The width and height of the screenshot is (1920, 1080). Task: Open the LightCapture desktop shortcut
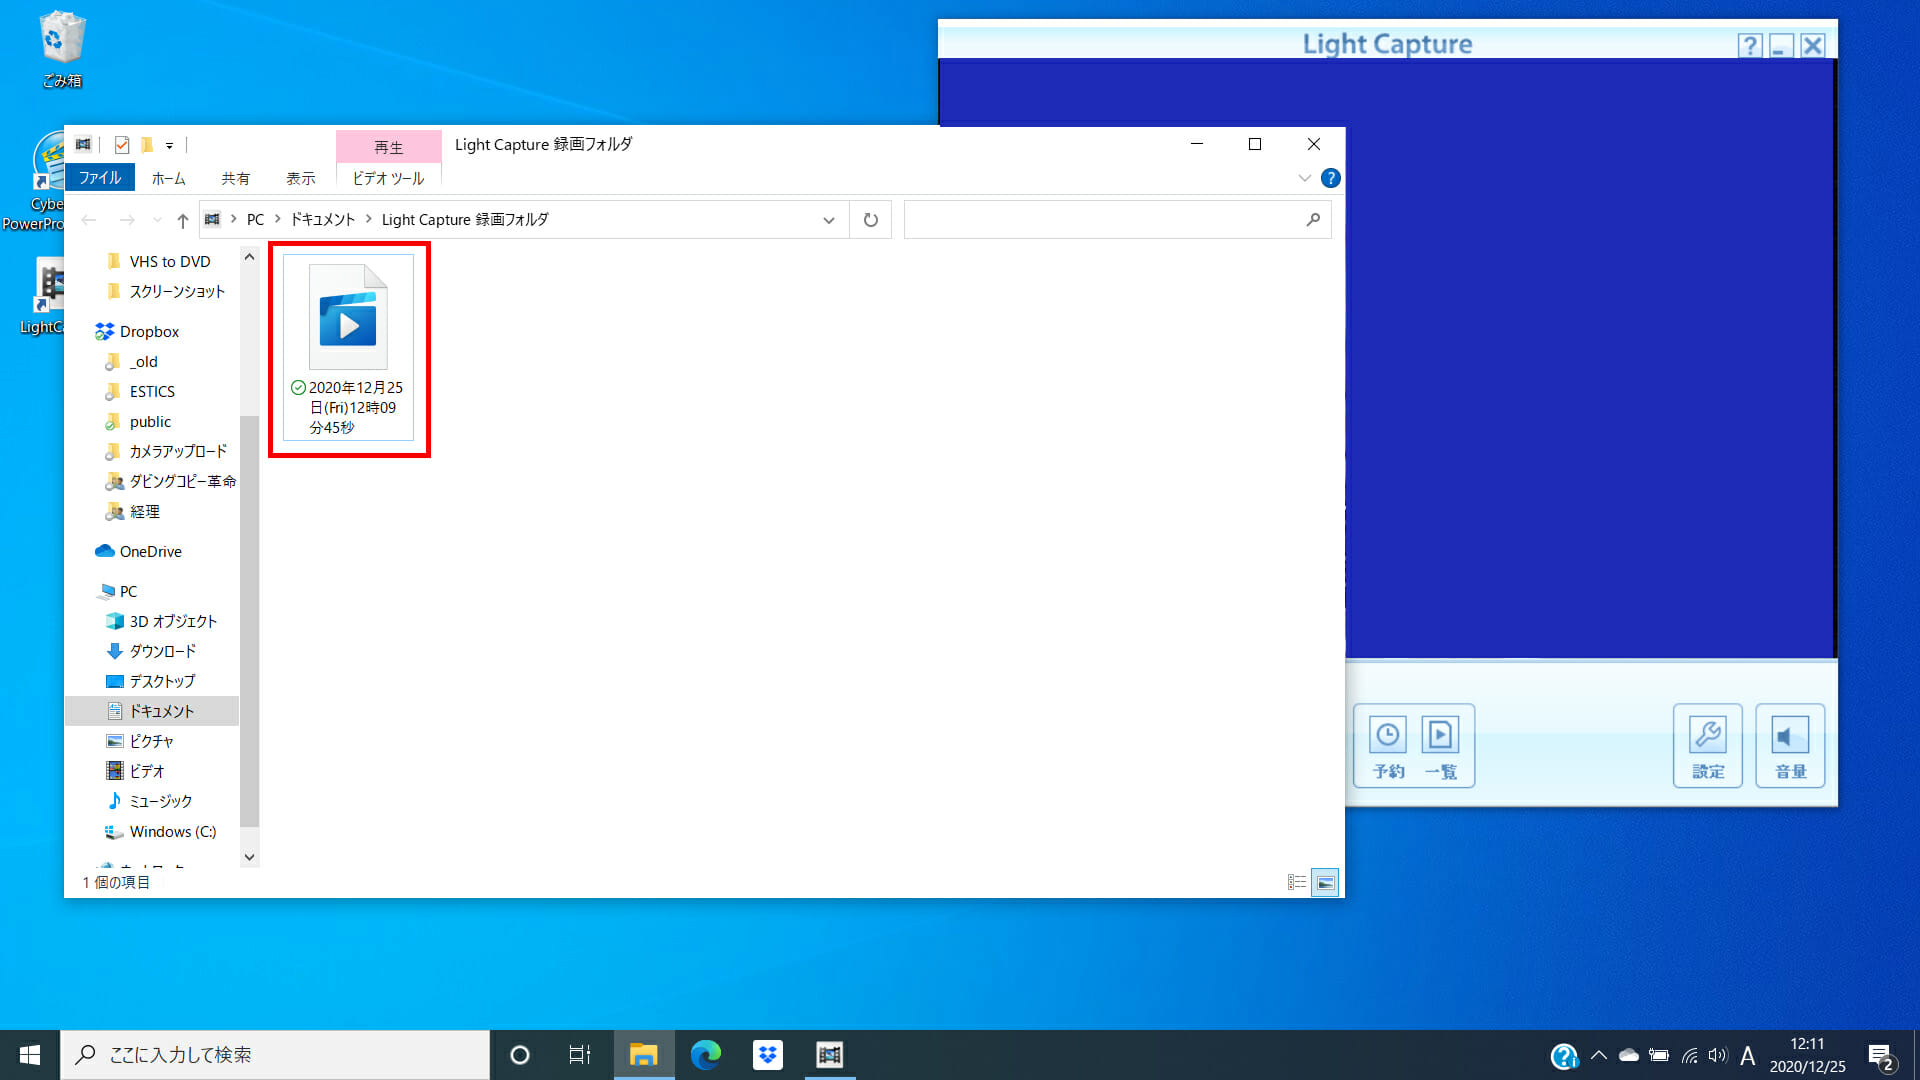tap(45, 296)
